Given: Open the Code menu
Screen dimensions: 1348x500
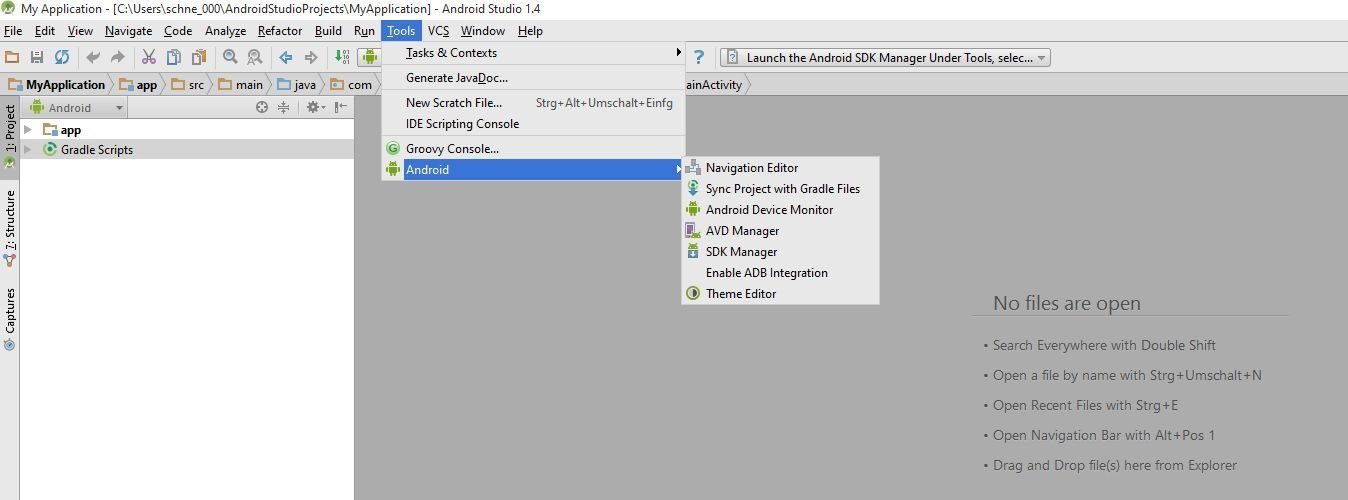Looking at the screenshot, I should (178, 31).
